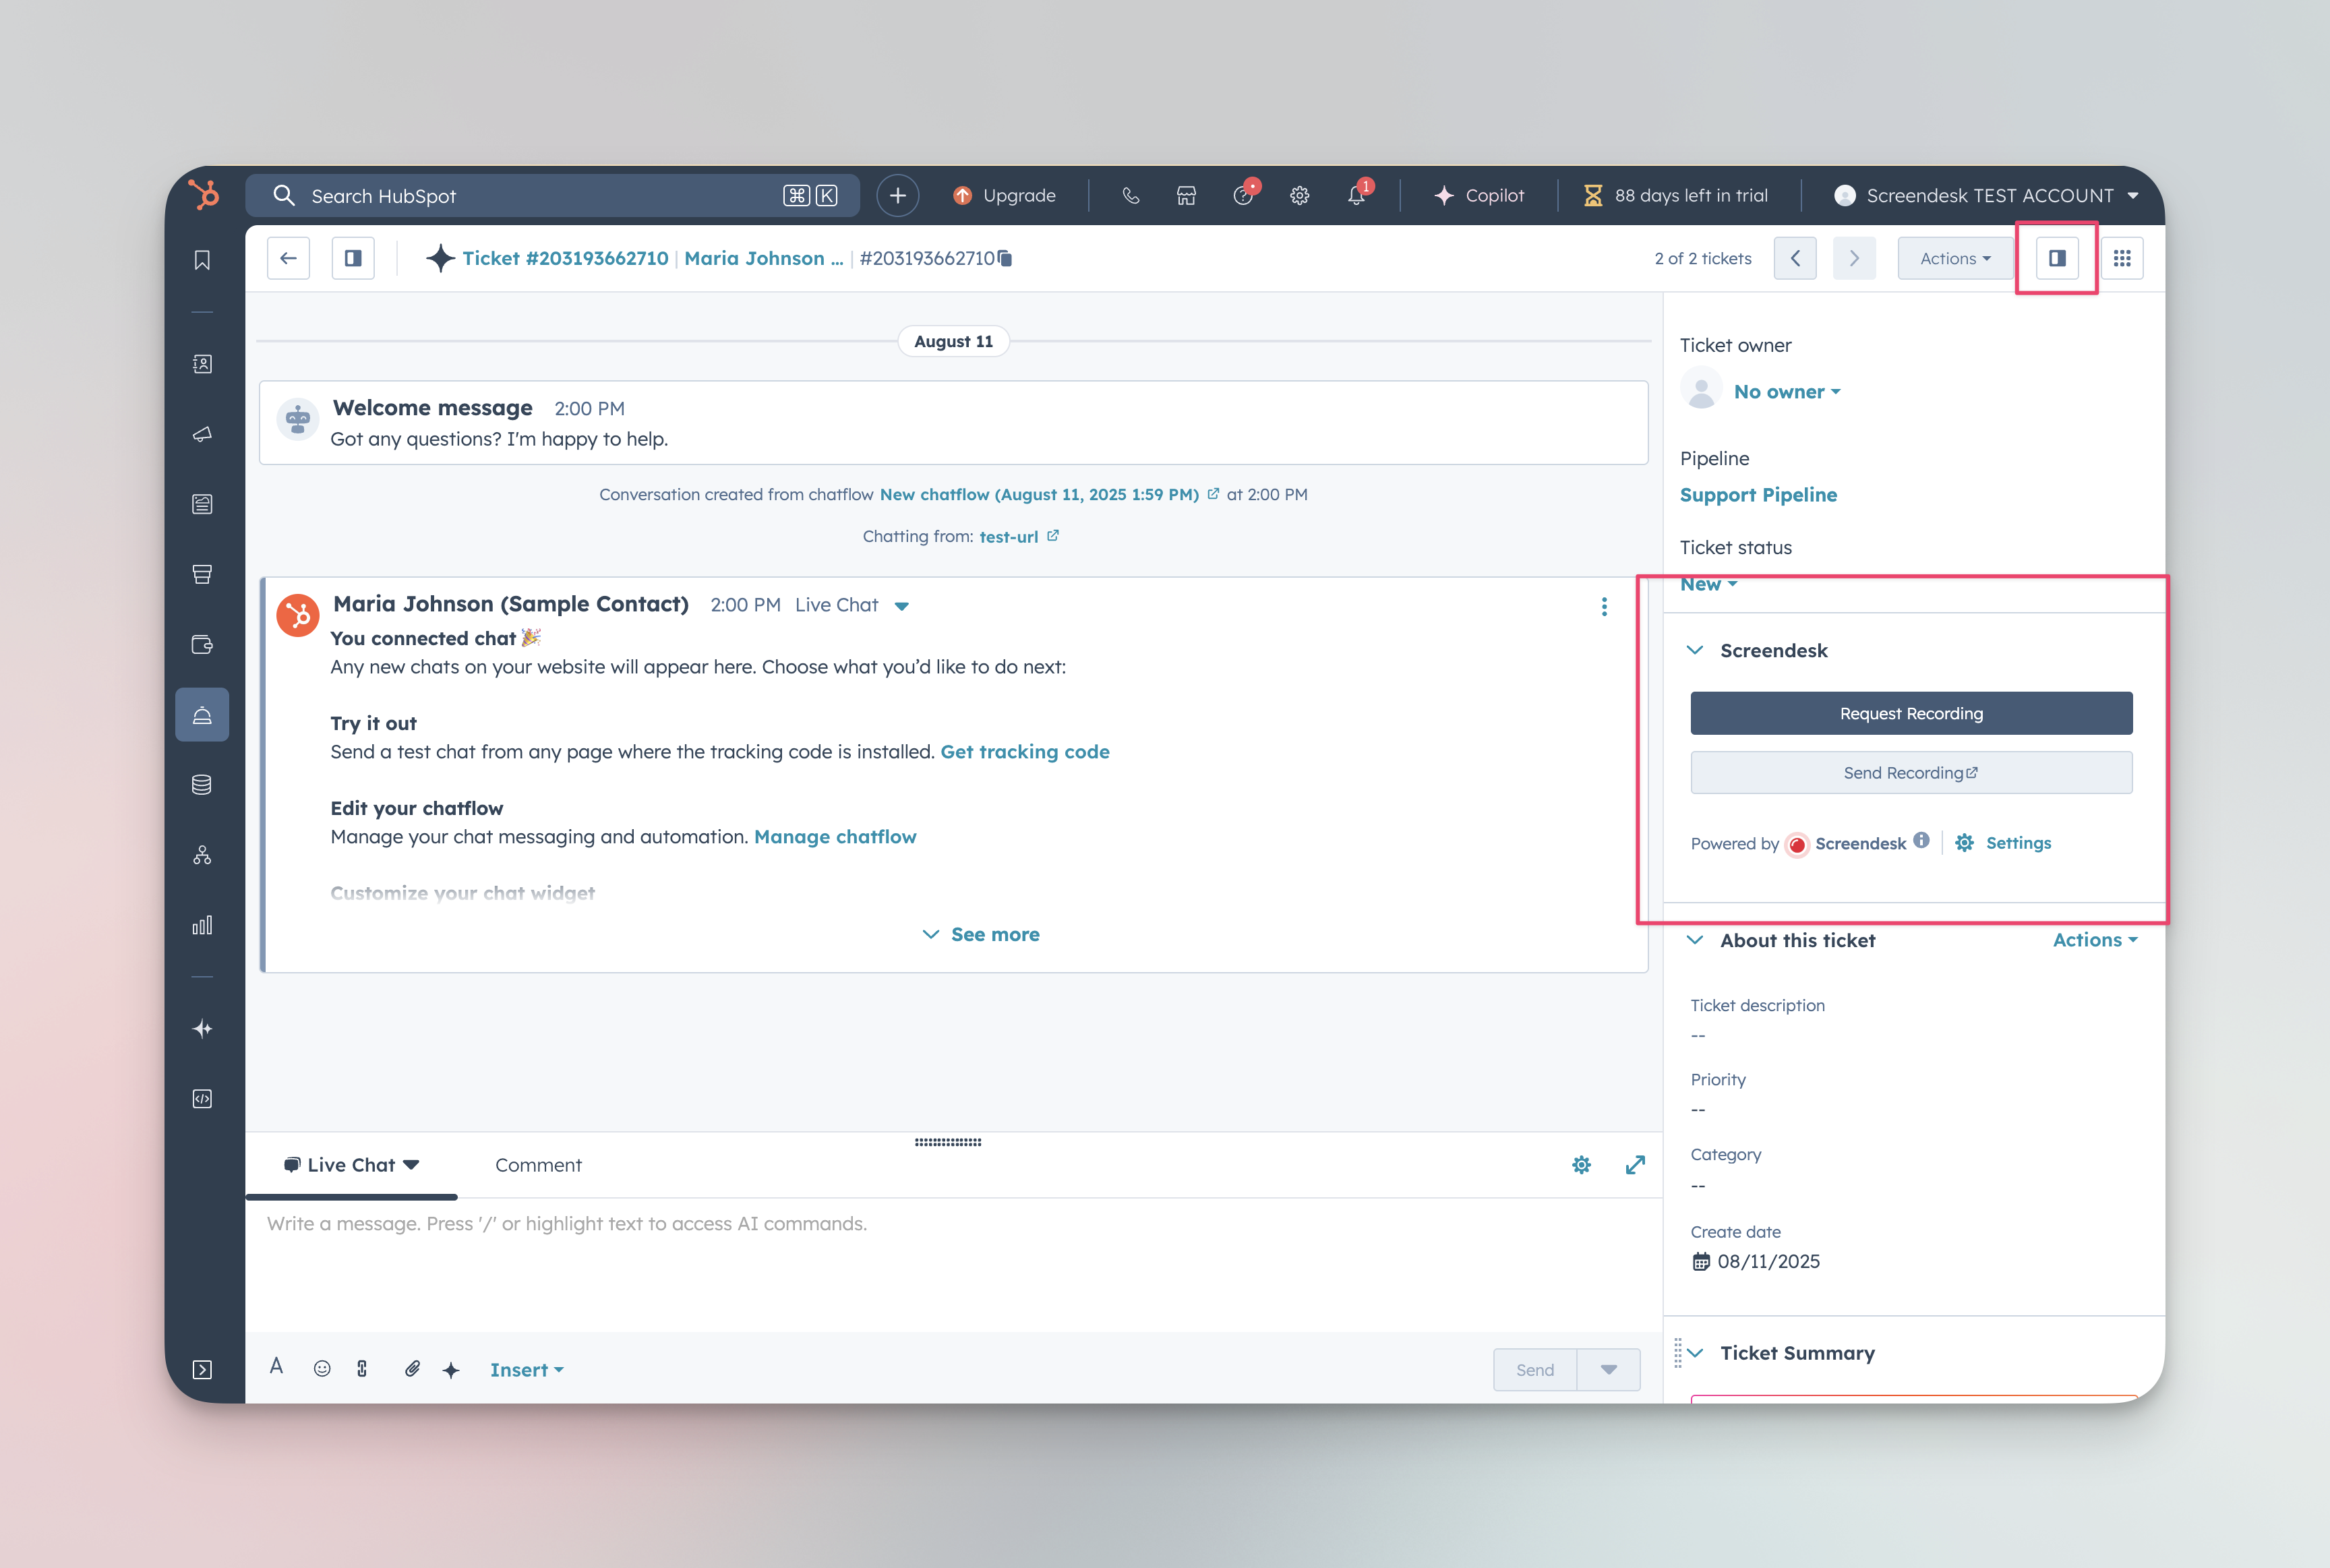
Task: Click the HubSpot sprocket logo
Action: [x=204, y=194]
